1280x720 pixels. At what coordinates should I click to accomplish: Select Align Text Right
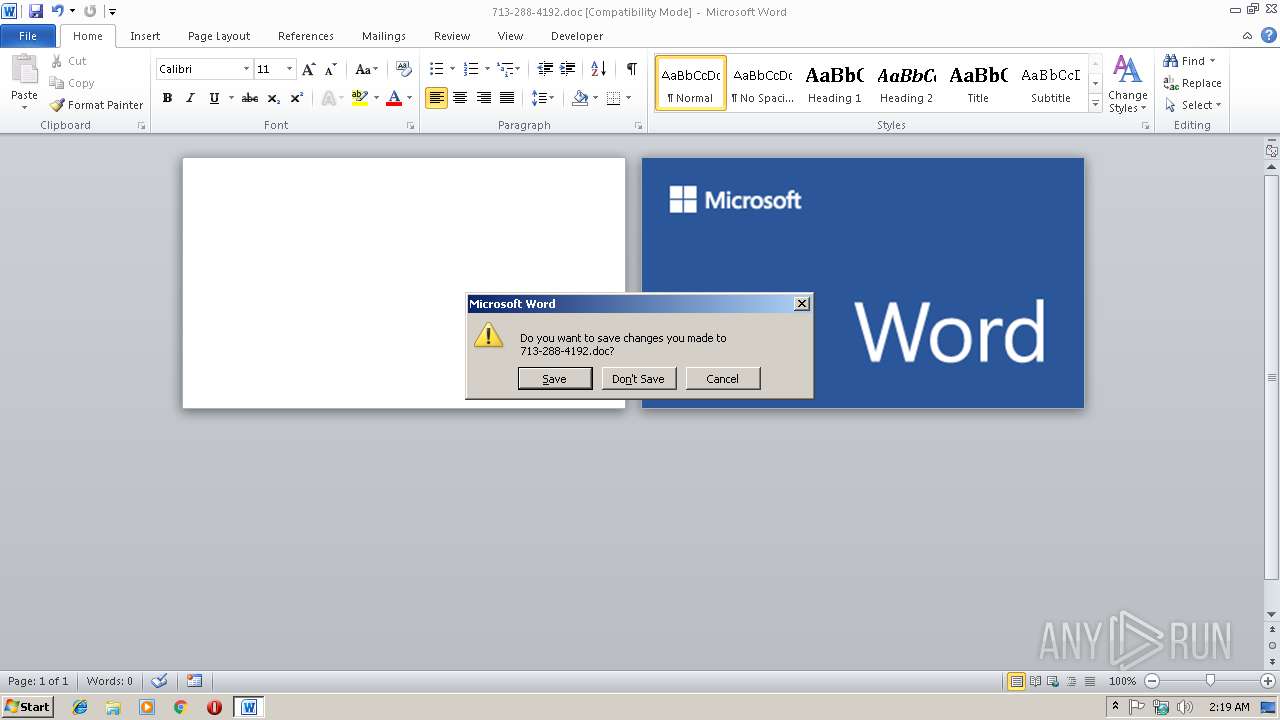pyautogui.click(x=484, y=98)
